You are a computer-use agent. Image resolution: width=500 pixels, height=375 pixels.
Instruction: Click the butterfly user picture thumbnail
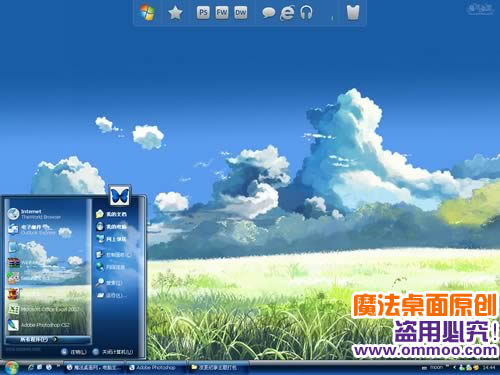point(119,195)
